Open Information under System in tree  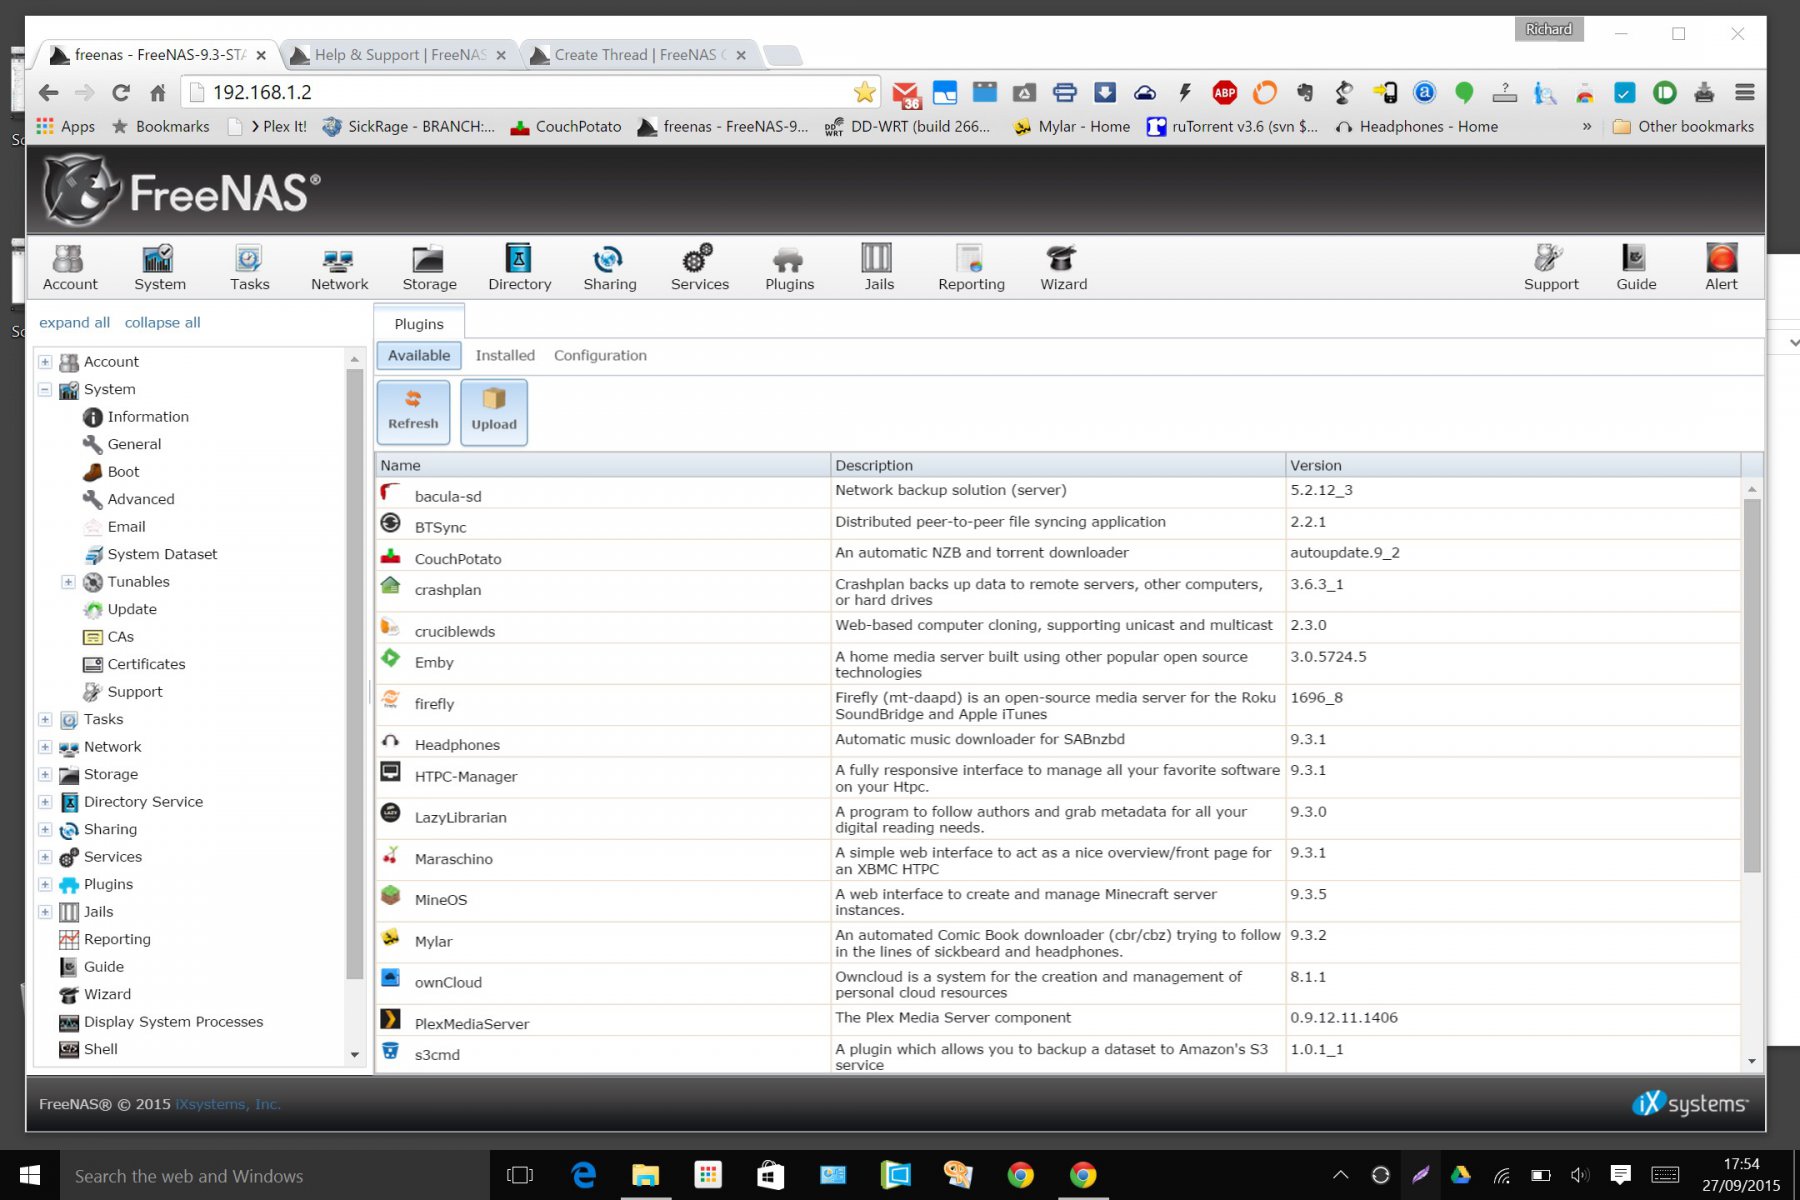[148, 417]
